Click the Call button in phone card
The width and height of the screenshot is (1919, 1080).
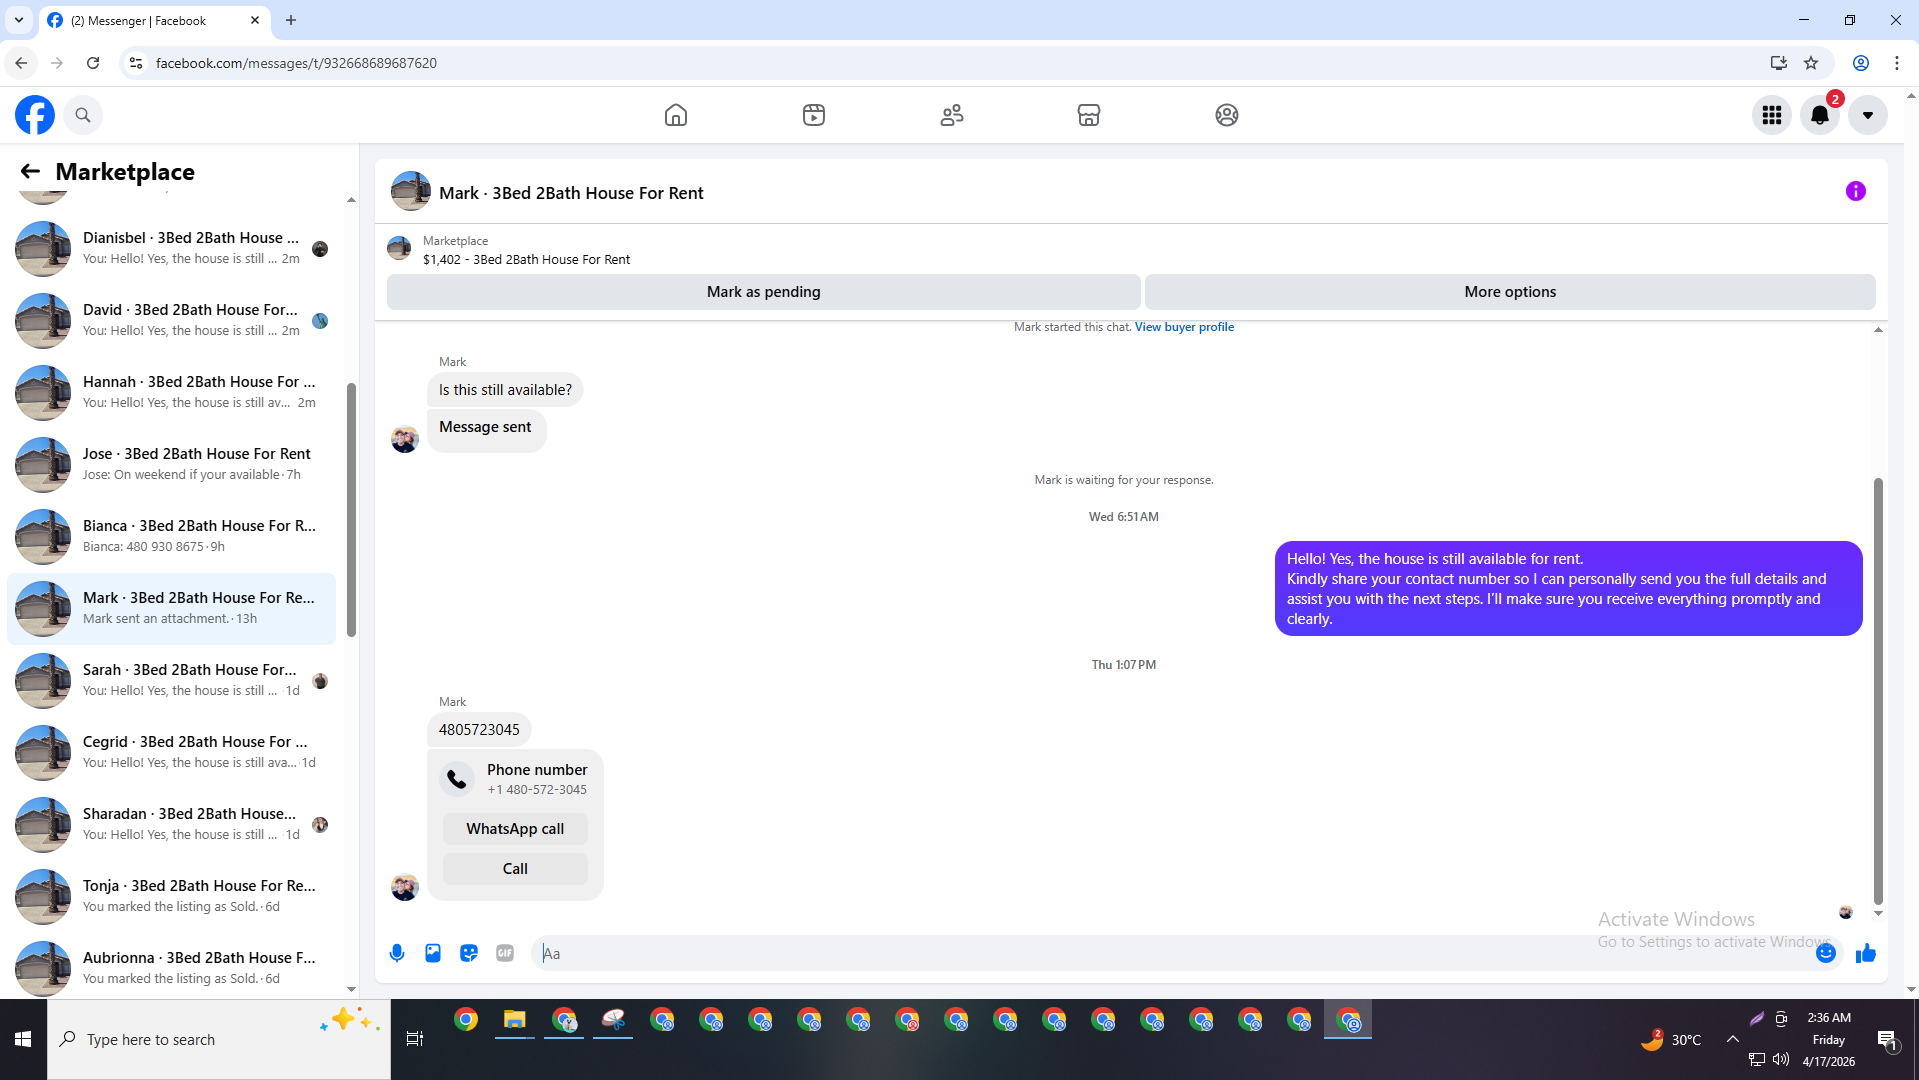point(515,869)
